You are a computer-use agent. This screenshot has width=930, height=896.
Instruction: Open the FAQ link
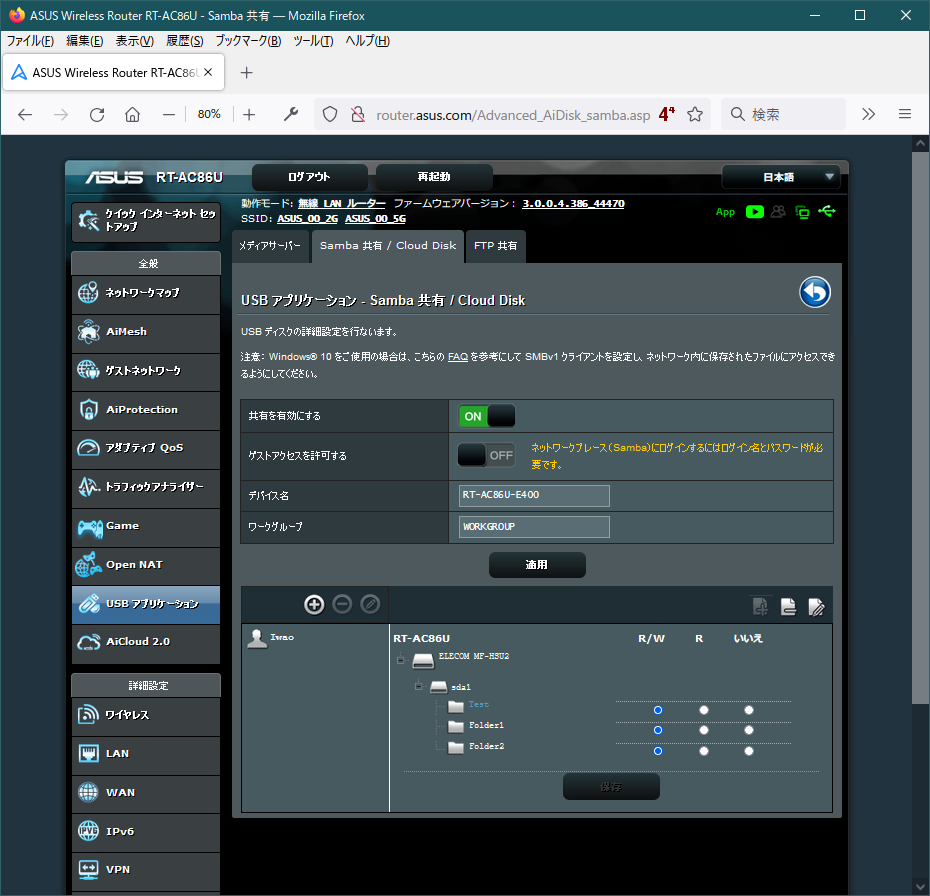point(457,356)
